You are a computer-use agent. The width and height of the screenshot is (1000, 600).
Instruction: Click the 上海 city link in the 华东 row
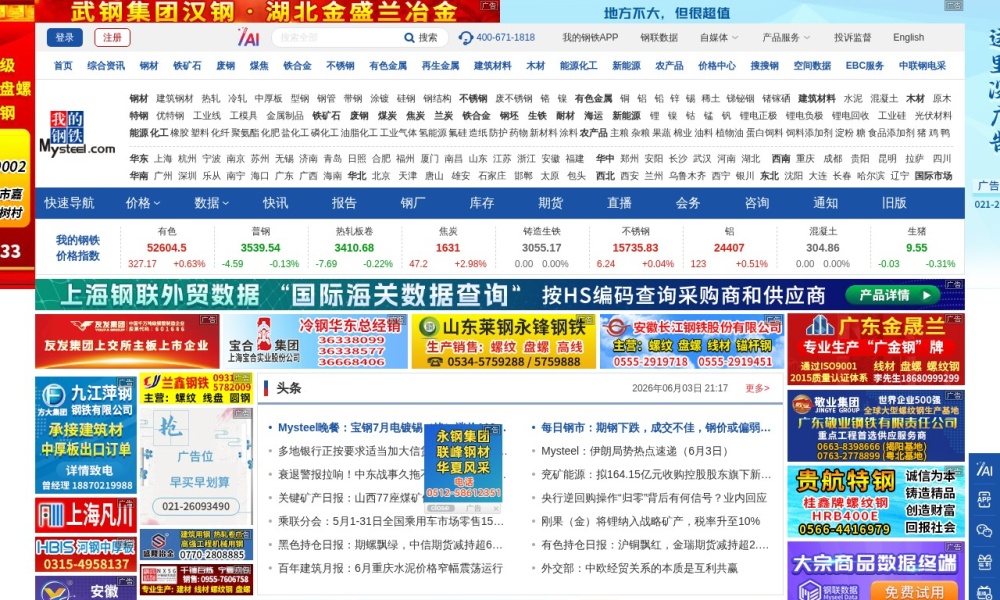click(163, 158)
